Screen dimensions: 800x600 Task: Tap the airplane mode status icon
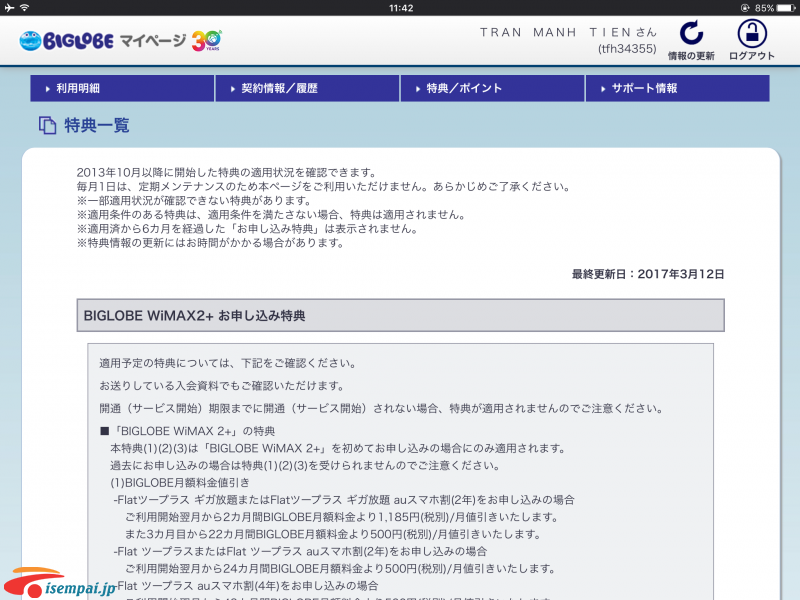pyautogui.click(x=10, y=8)
